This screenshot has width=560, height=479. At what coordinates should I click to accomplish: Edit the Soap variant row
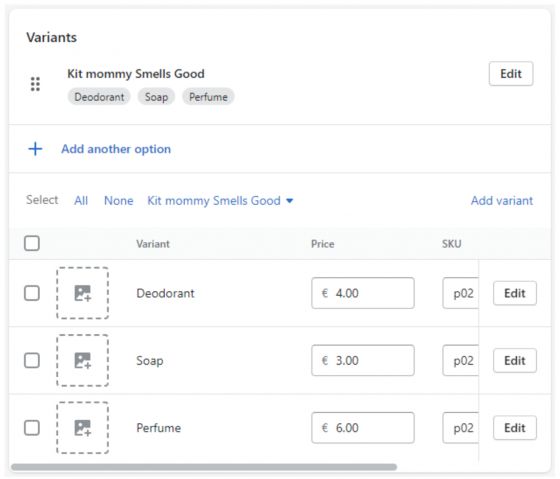pyautogui.click(x=515, y=360)
